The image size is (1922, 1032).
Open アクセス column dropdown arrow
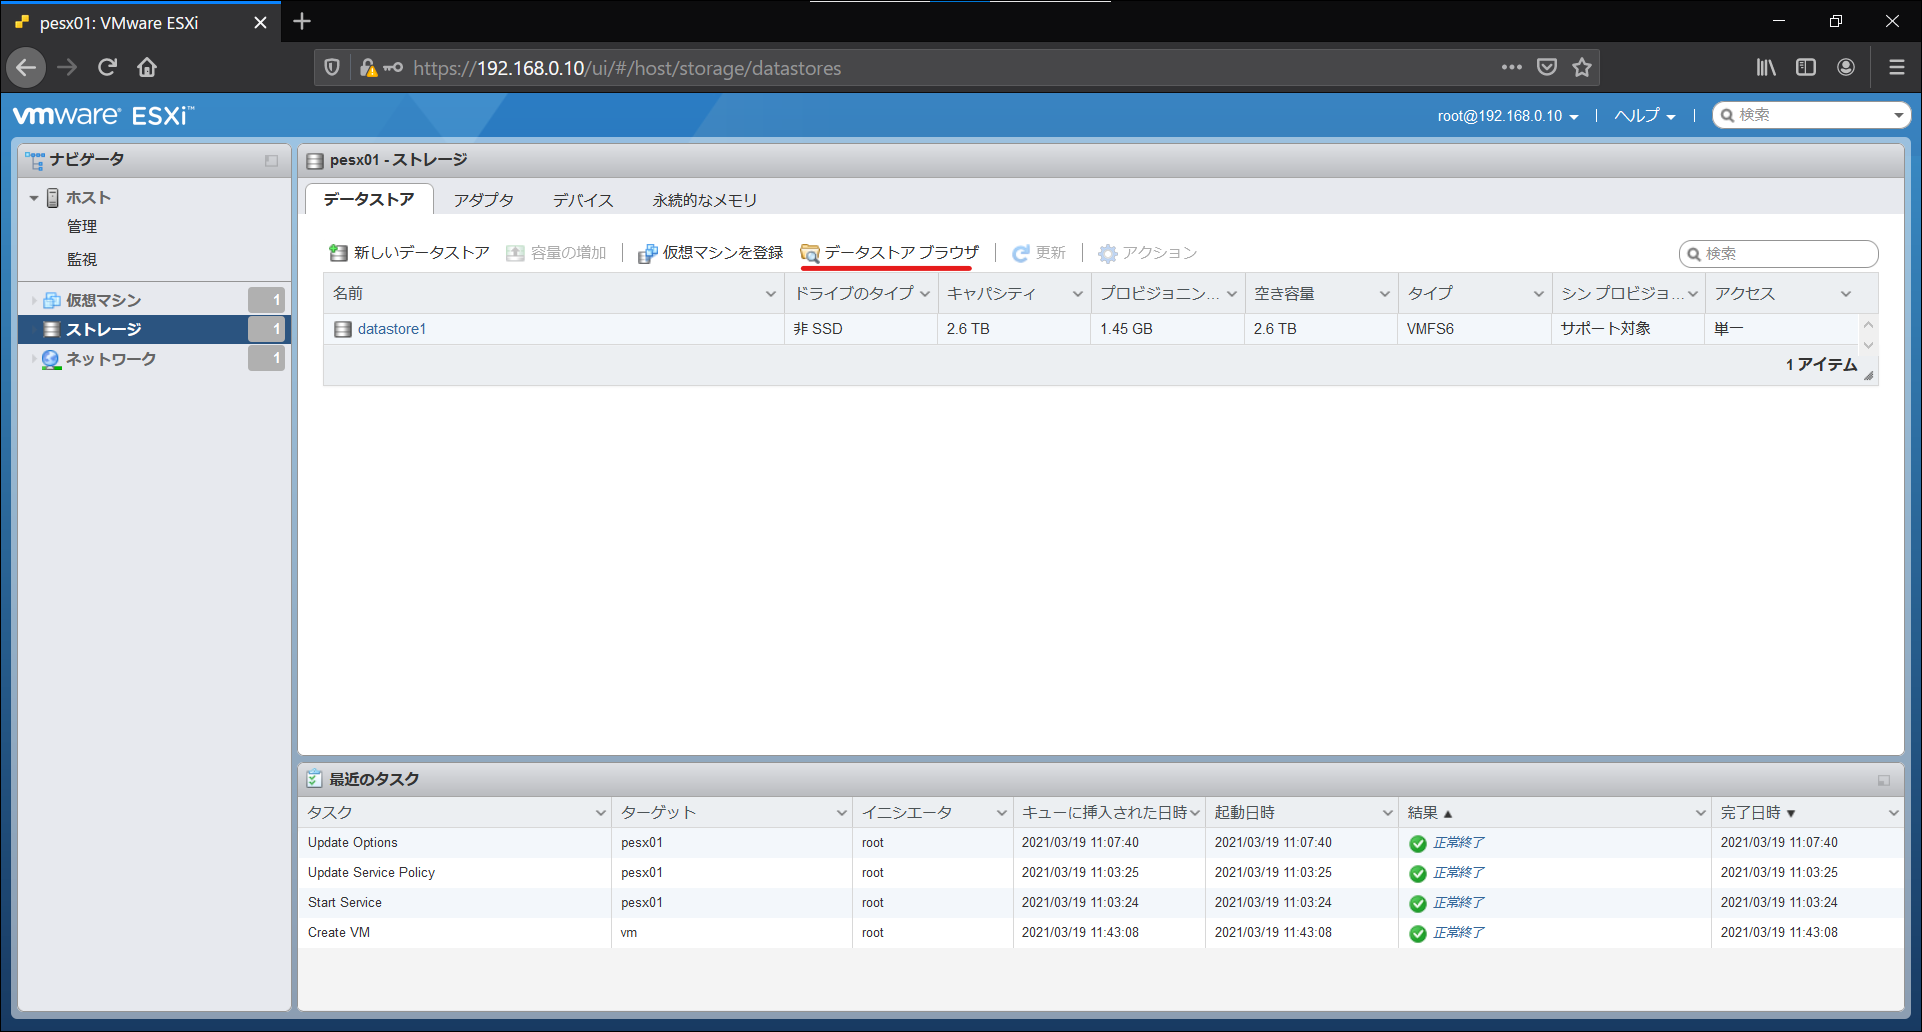tap(1845, 294)
